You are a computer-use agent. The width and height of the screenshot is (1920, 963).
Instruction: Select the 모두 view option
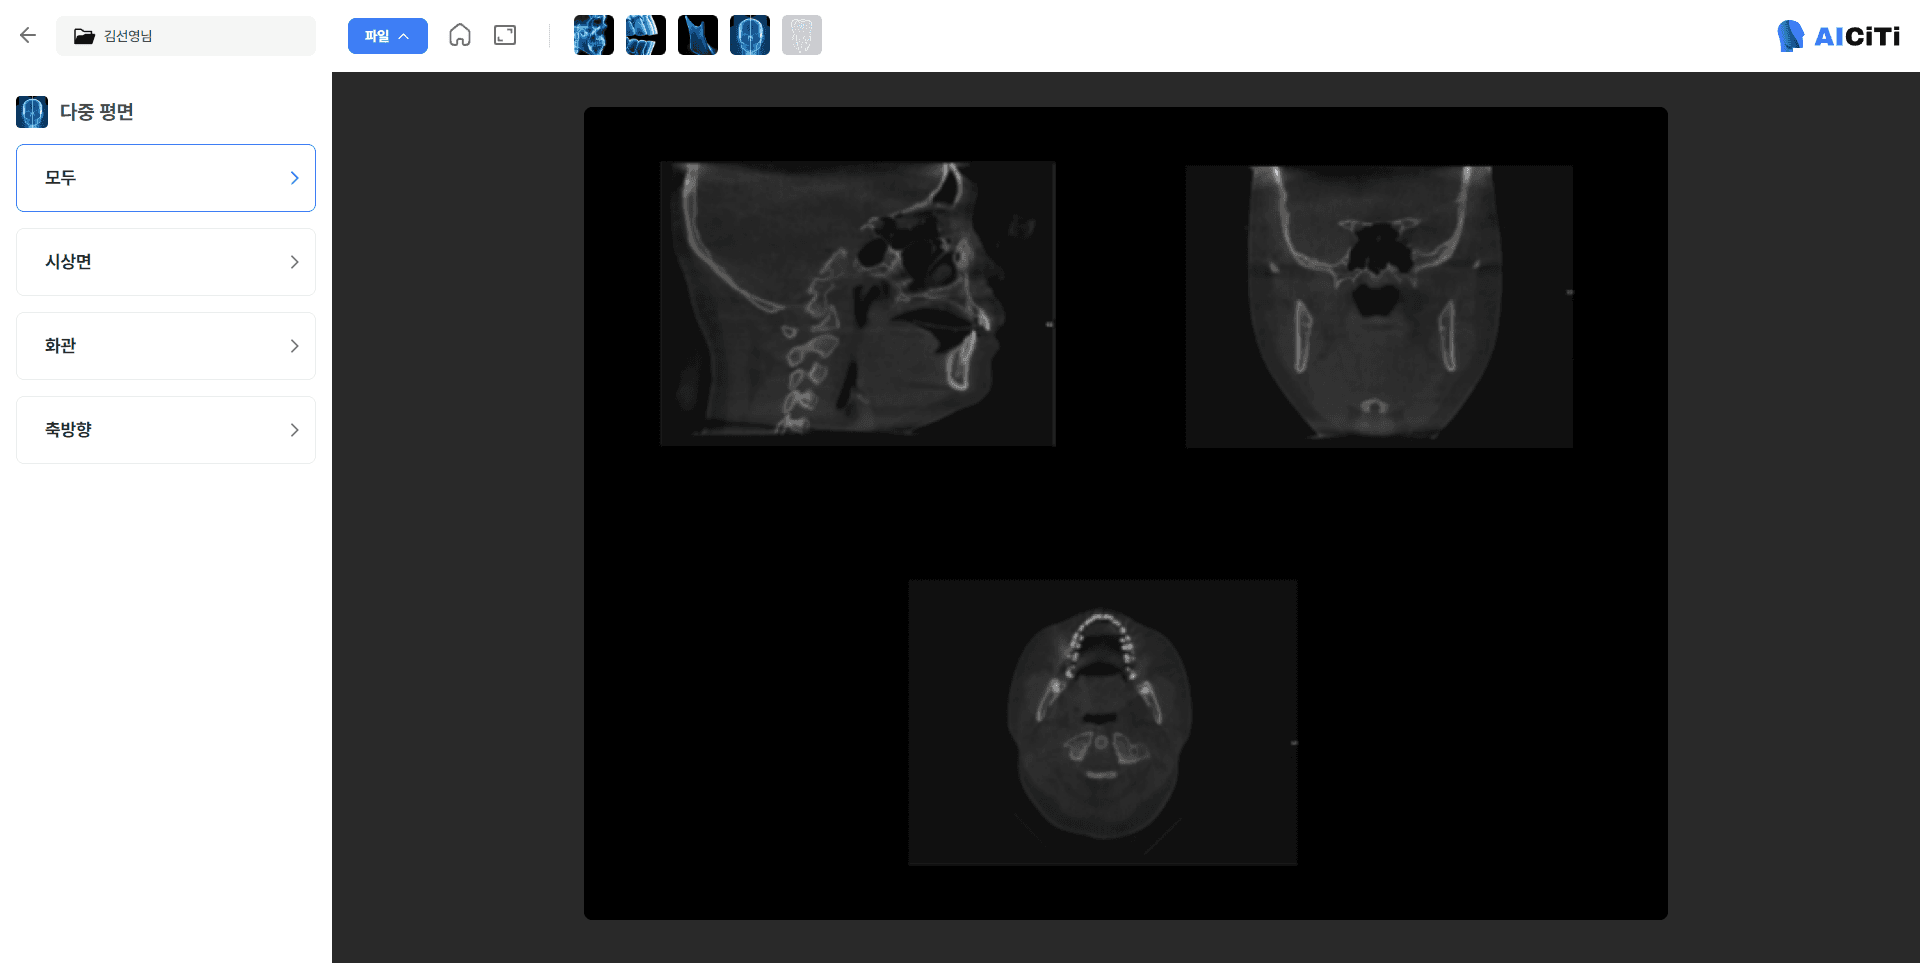coord(165,178)
